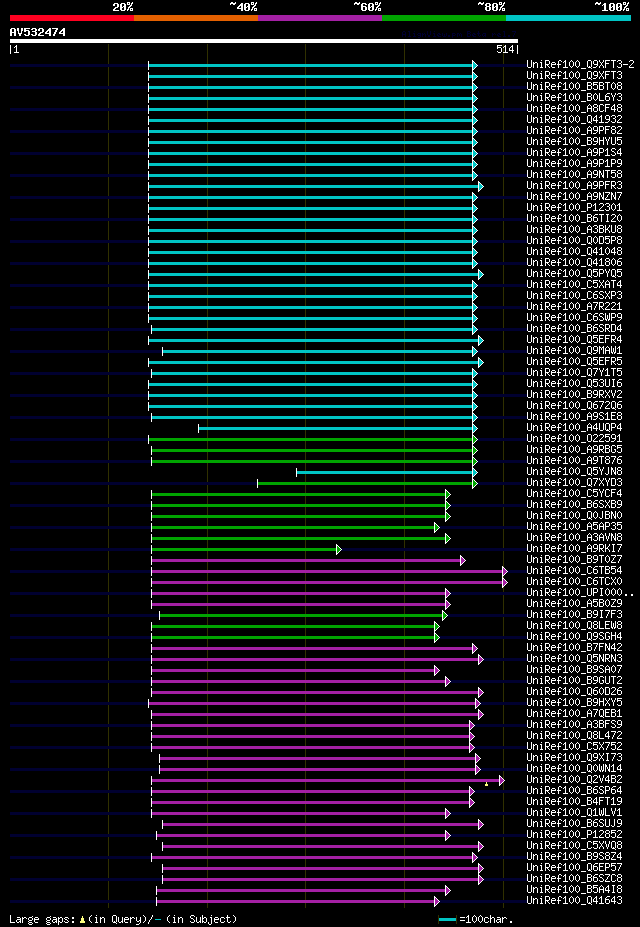Open the UniRef100_Q9XFT3 hit label

click(x=574, y=76)
